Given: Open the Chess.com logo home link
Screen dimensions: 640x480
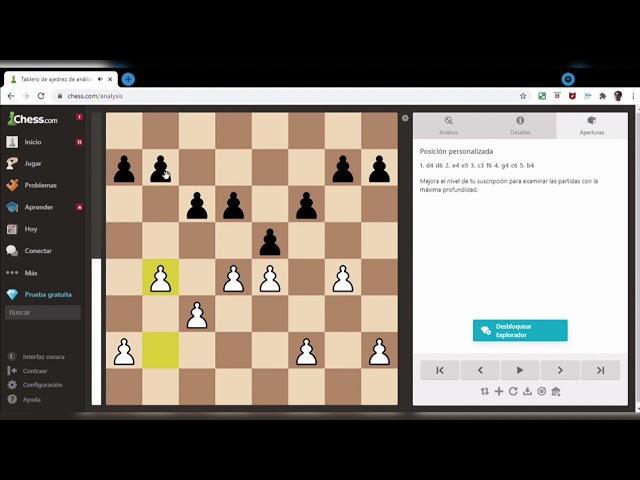Looking at the screenshot, I should click(x=32, y=119).
